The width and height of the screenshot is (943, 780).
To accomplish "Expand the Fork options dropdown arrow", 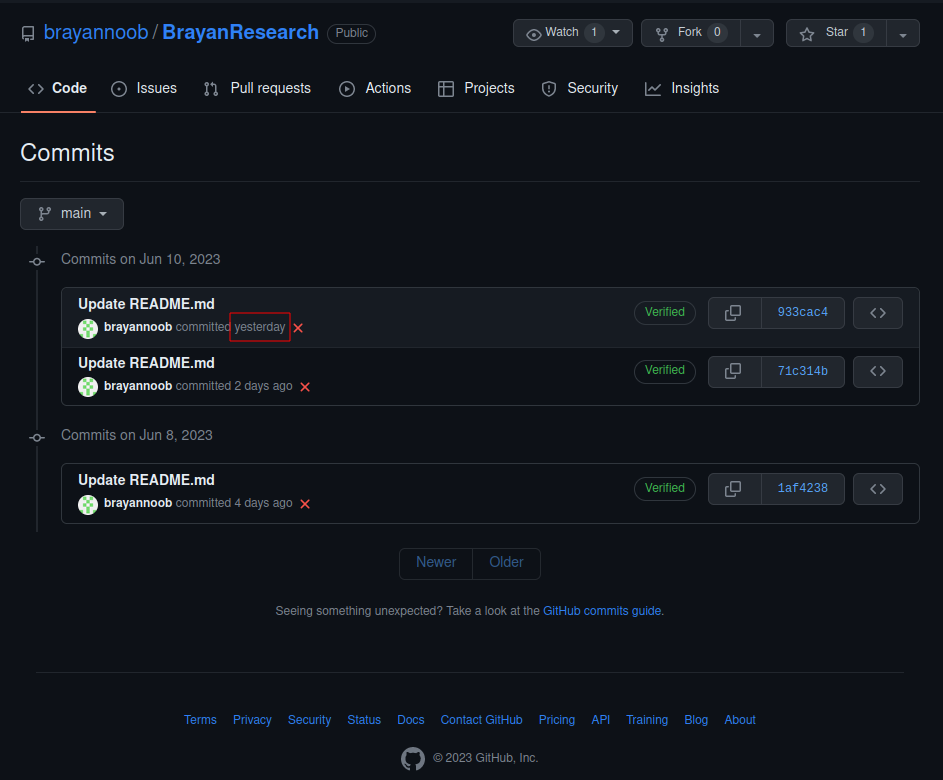I will [x=757, y=33].
